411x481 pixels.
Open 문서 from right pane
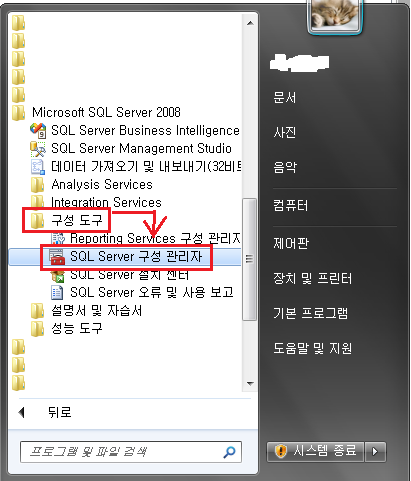285,98
